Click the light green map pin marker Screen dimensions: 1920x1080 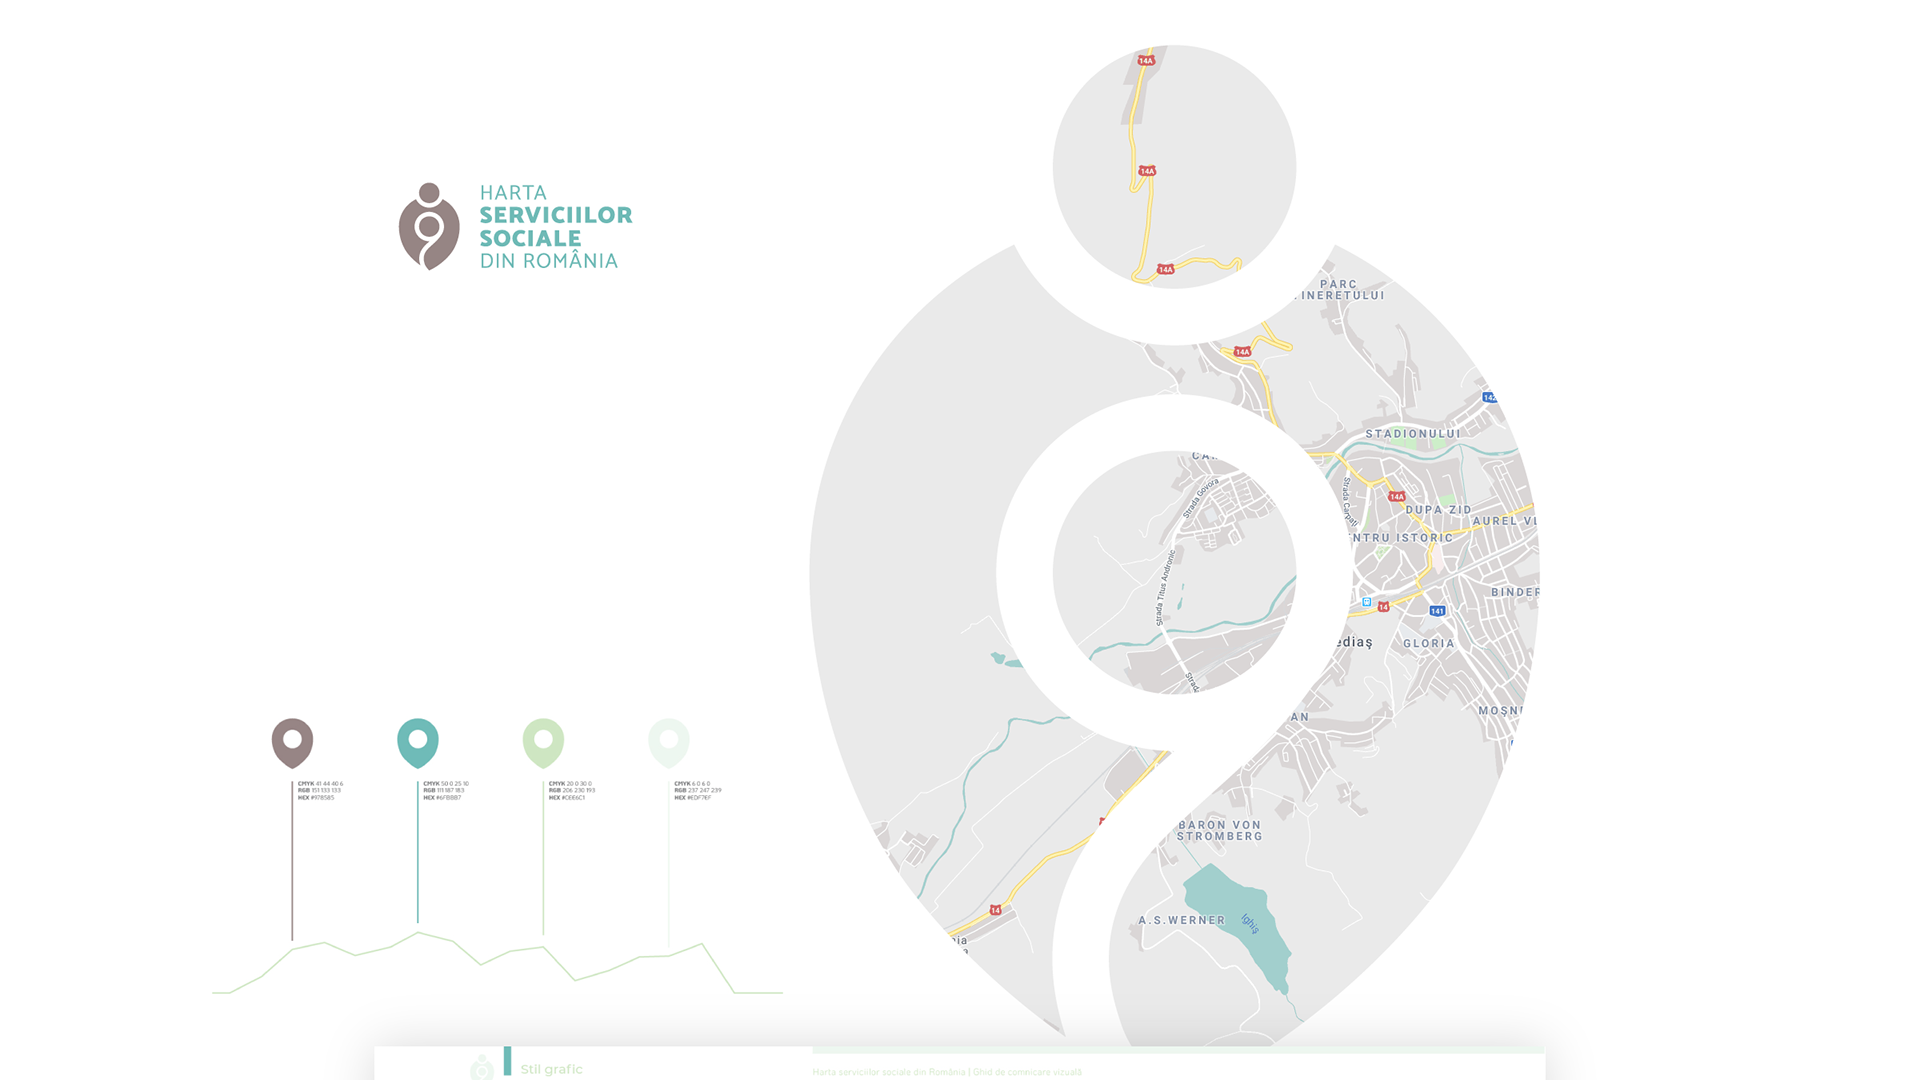pyautogui.click(x=543, y=743)
